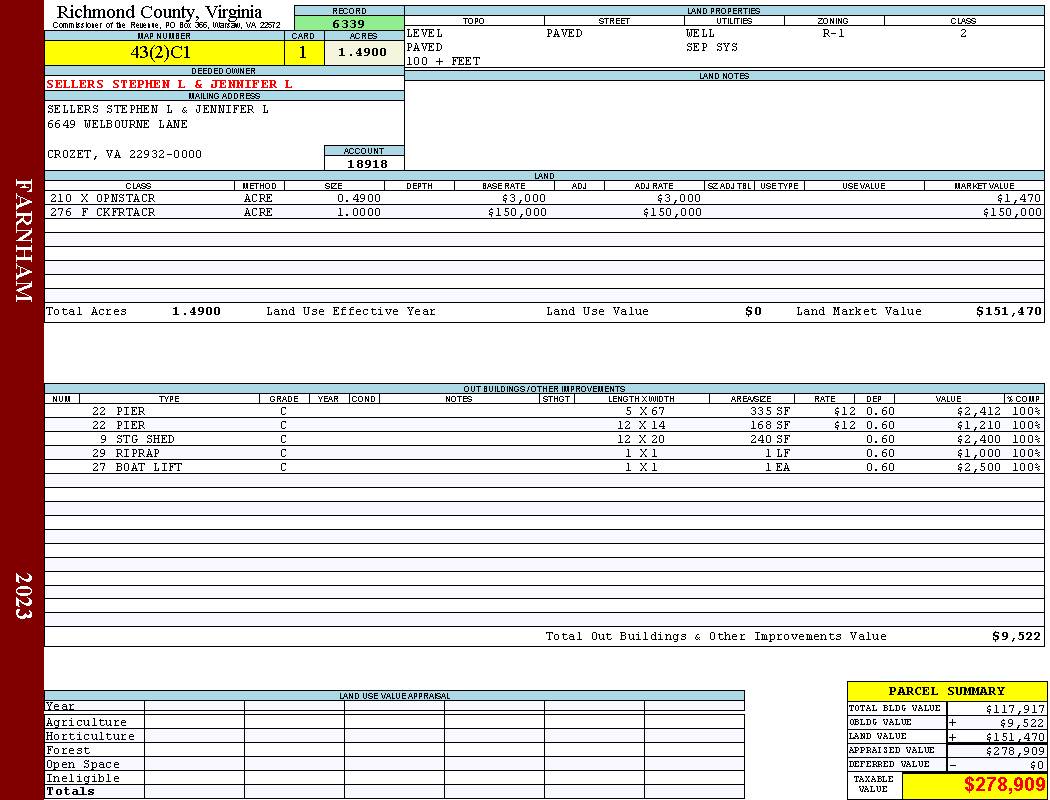The height and width of the screenshot is (800, 1050).
Task: Click DEFERRED VALUE $0
Action: click(x=1037, y=765)
